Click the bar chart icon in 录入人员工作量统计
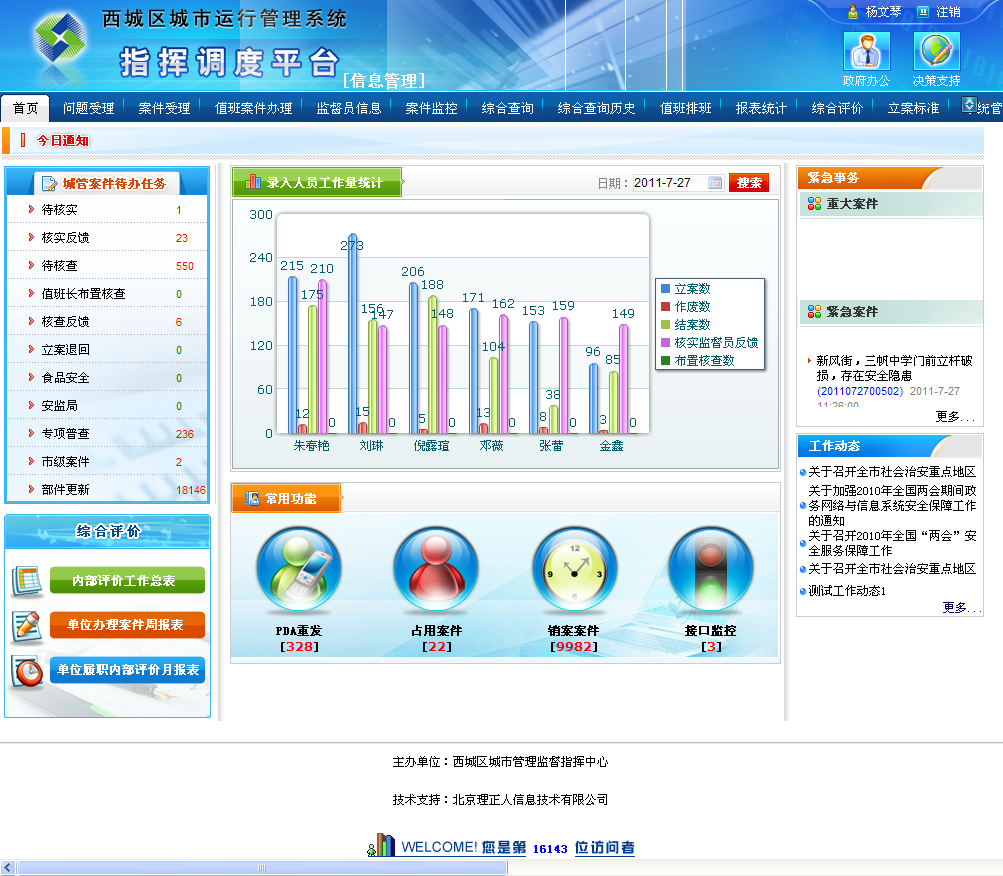Screen dimensions: 1003x876 click(x=253, y=182)
